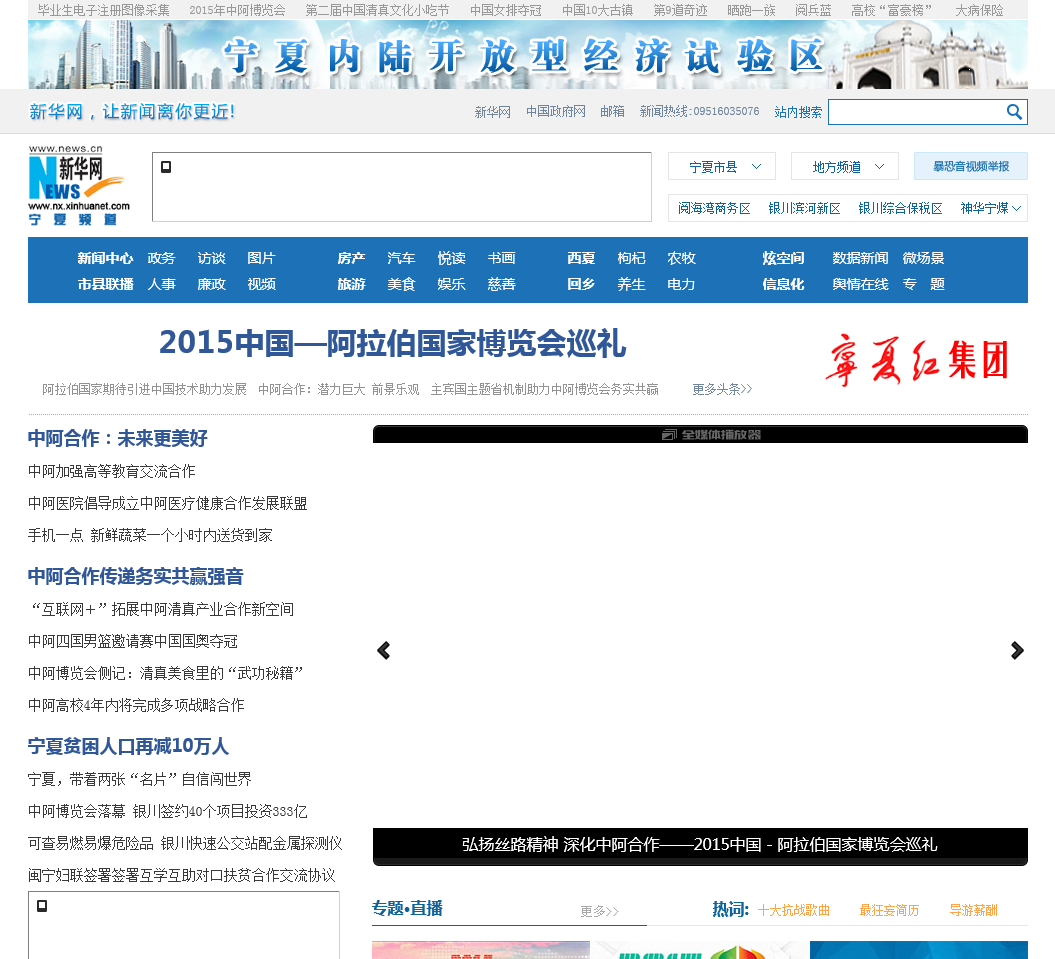Click the search magnifier icon
This screenshot has width=1055, height=959.
pyautogui.click(x=1014, y=112)
